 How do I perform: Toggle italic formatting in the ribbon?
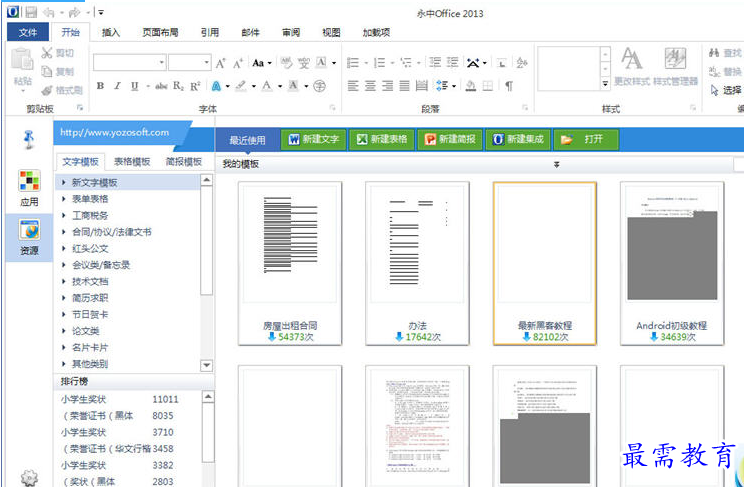tap(119, 86)
